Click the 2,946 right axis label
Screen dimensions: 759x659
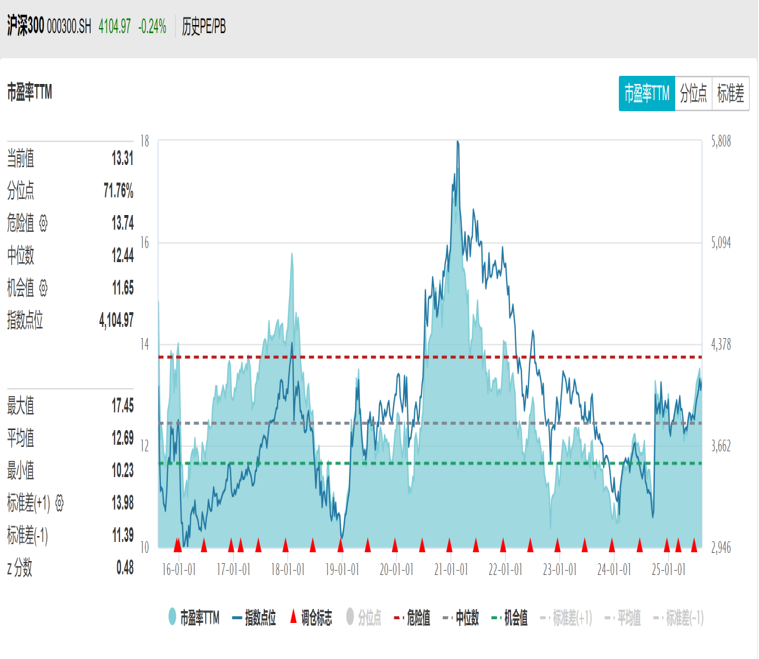721,547
